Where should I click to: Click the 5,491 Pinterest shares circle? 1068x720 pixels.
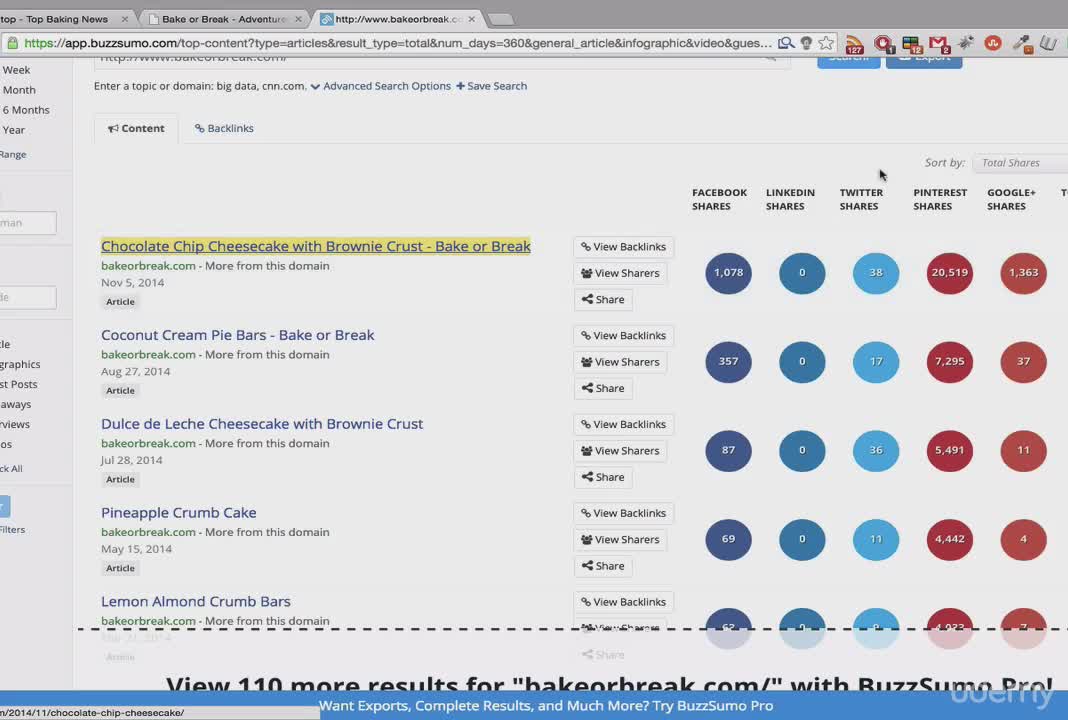tap(949, 451)
